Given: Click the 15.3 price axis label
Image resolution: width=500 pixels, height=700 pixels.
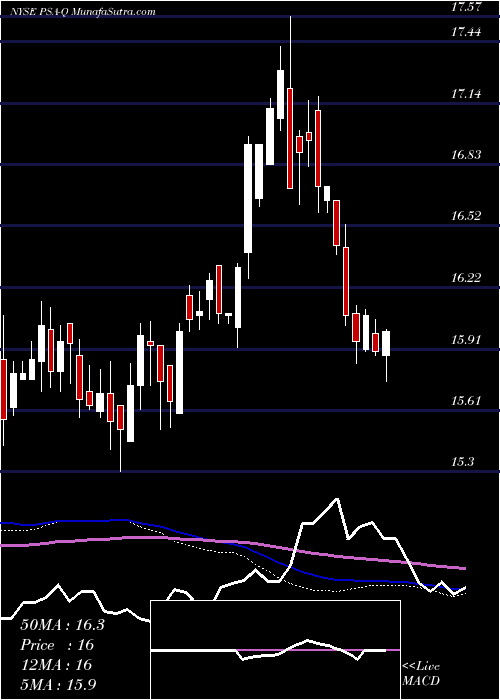Looking at the screenshot, I should tap(462, 462).
